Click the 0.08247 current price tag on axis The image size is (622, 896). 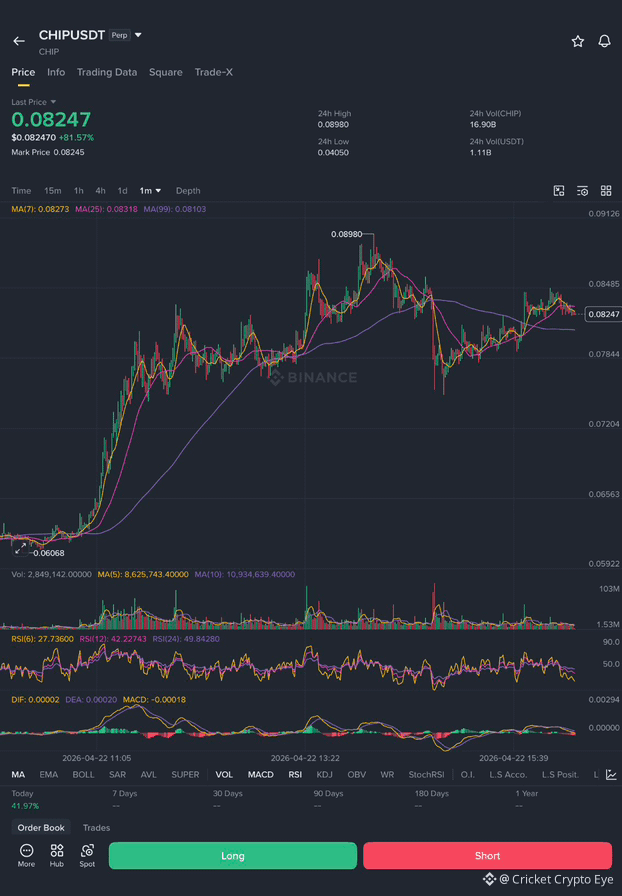[x=603, y=314]
